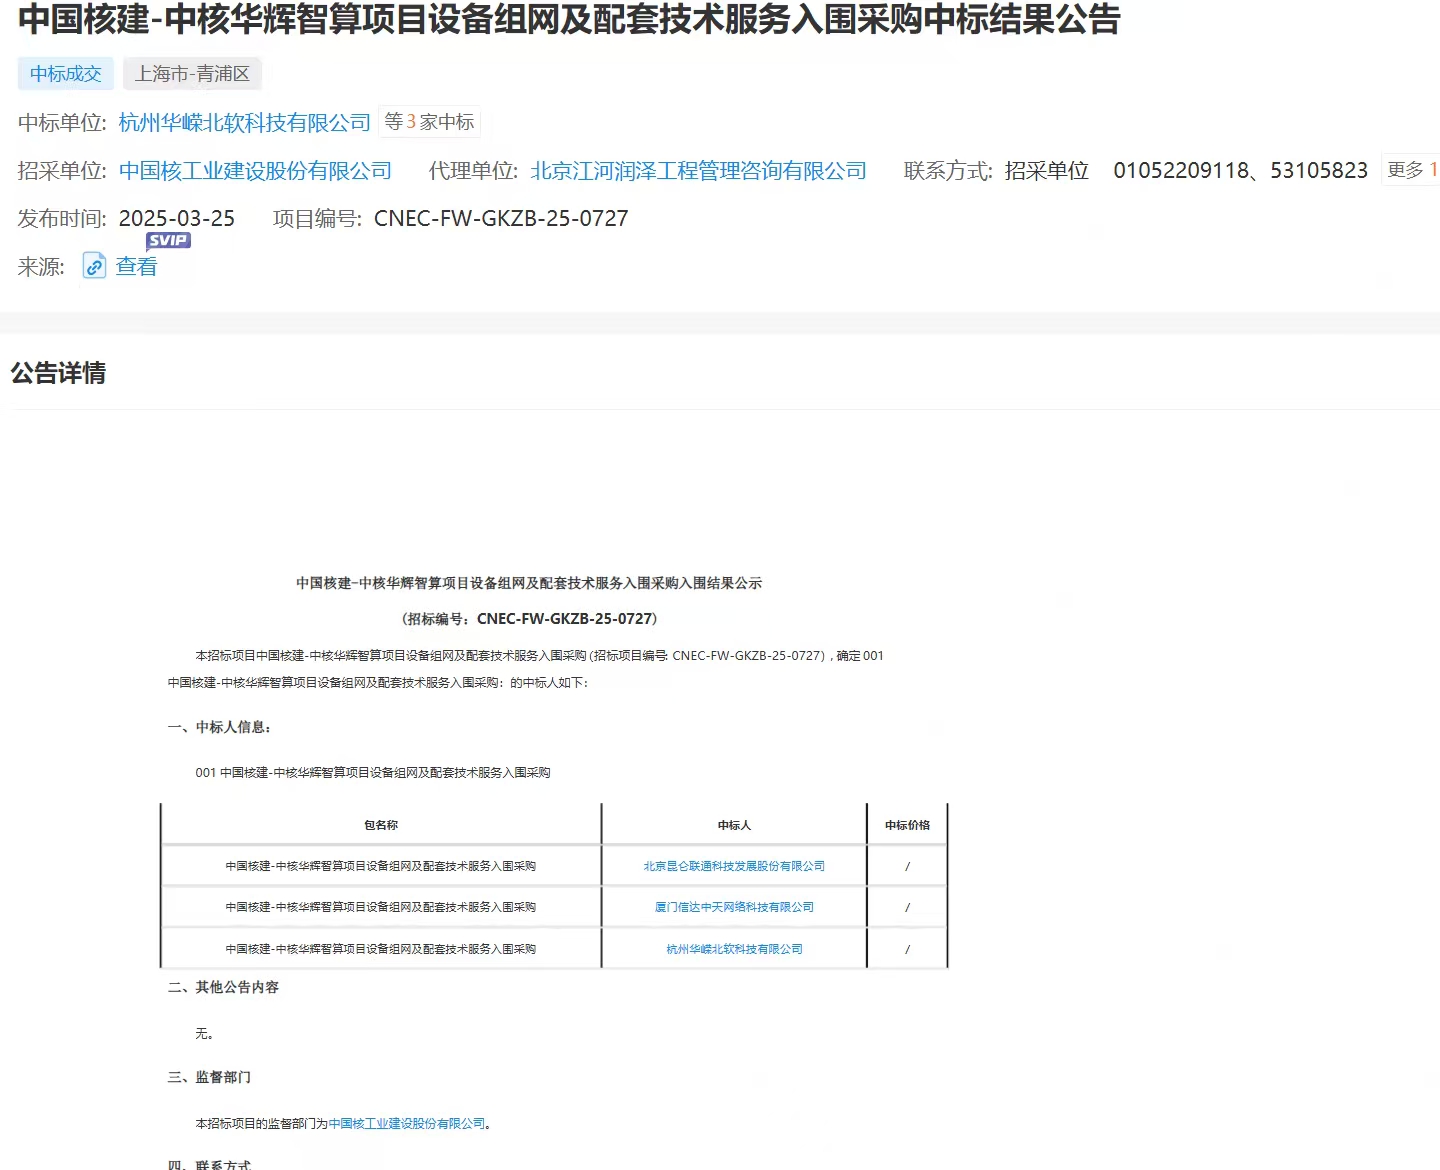Open 北京昆仑联通科技发展股份有限公司 in the table
1440x1170 pixels.
[x=734, y=866]
